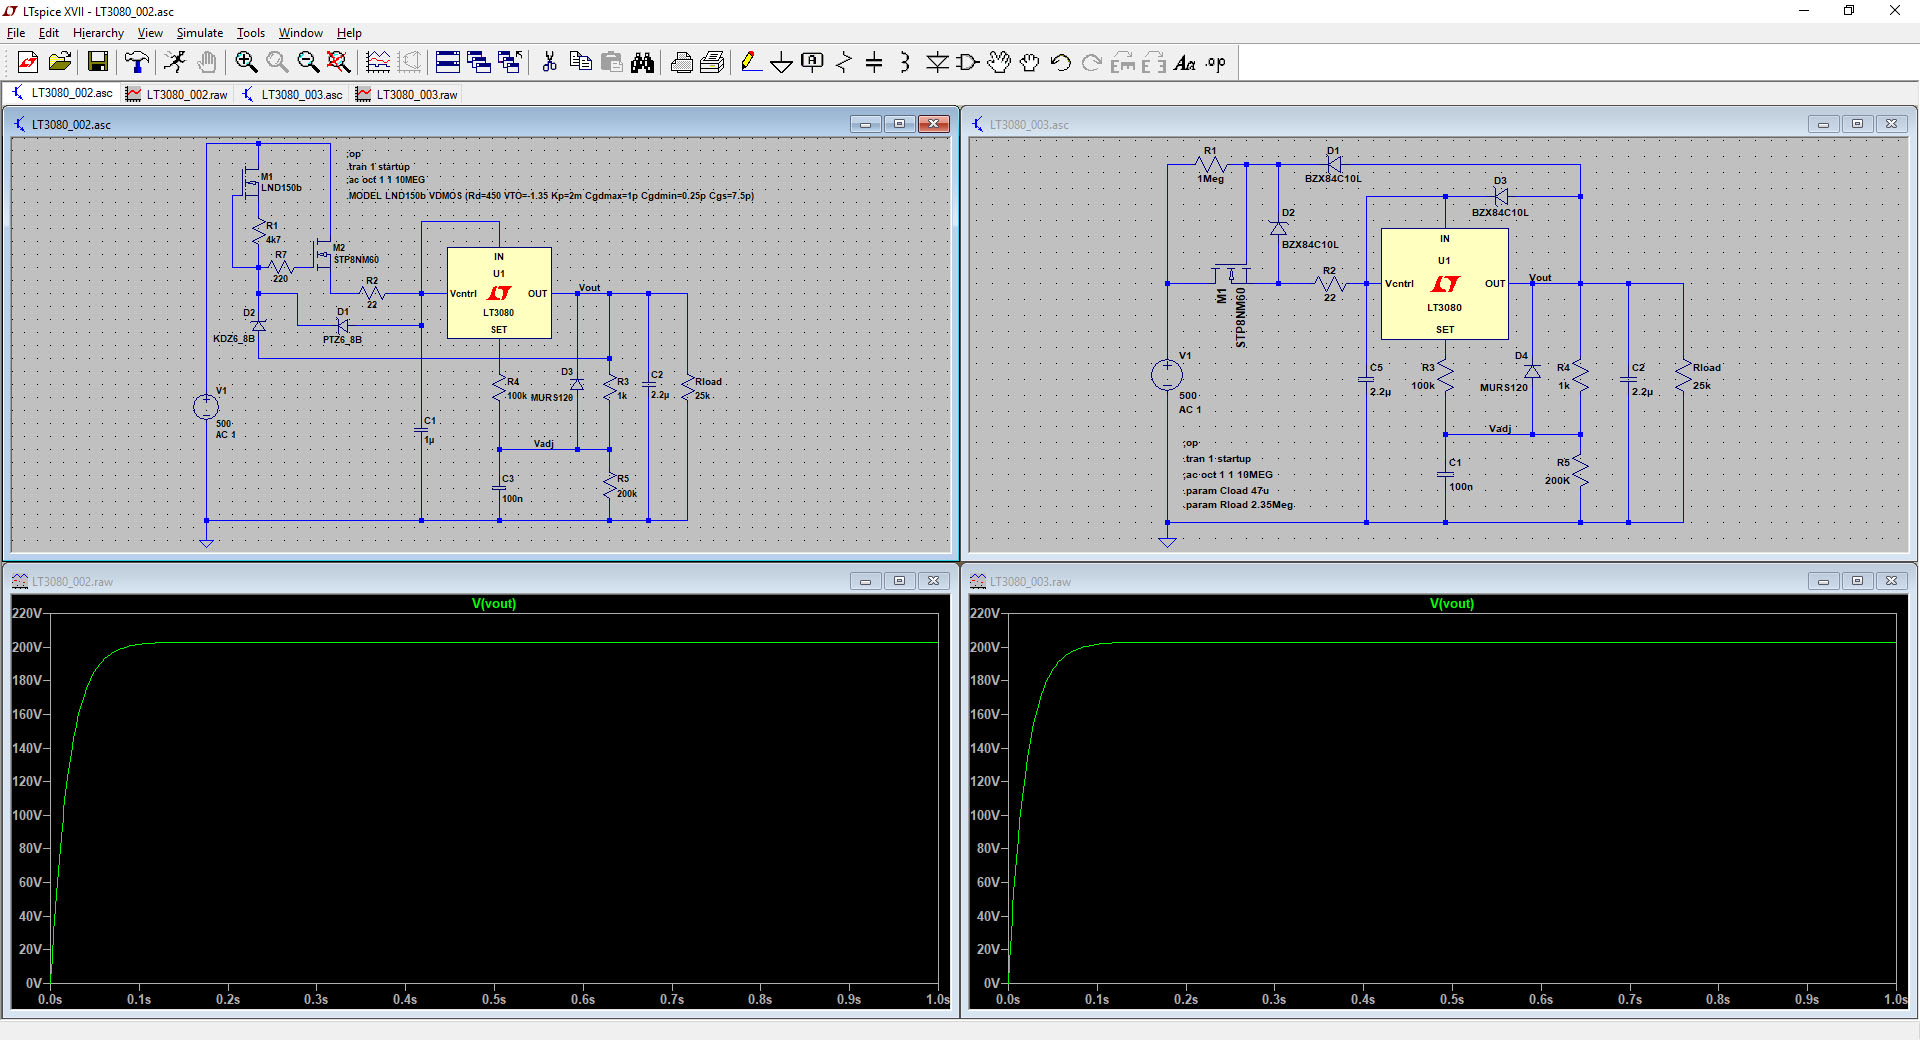Open the File menu
Screen dimensions: 1920x1040
point(16,33)
